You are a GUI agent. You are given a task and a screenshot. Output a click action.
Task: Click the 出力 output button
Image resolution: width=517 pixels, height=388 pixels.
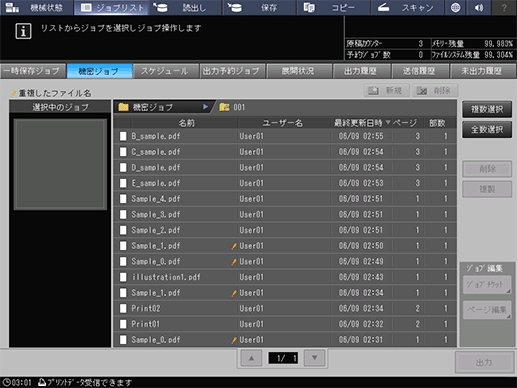(x=484, y=362)
